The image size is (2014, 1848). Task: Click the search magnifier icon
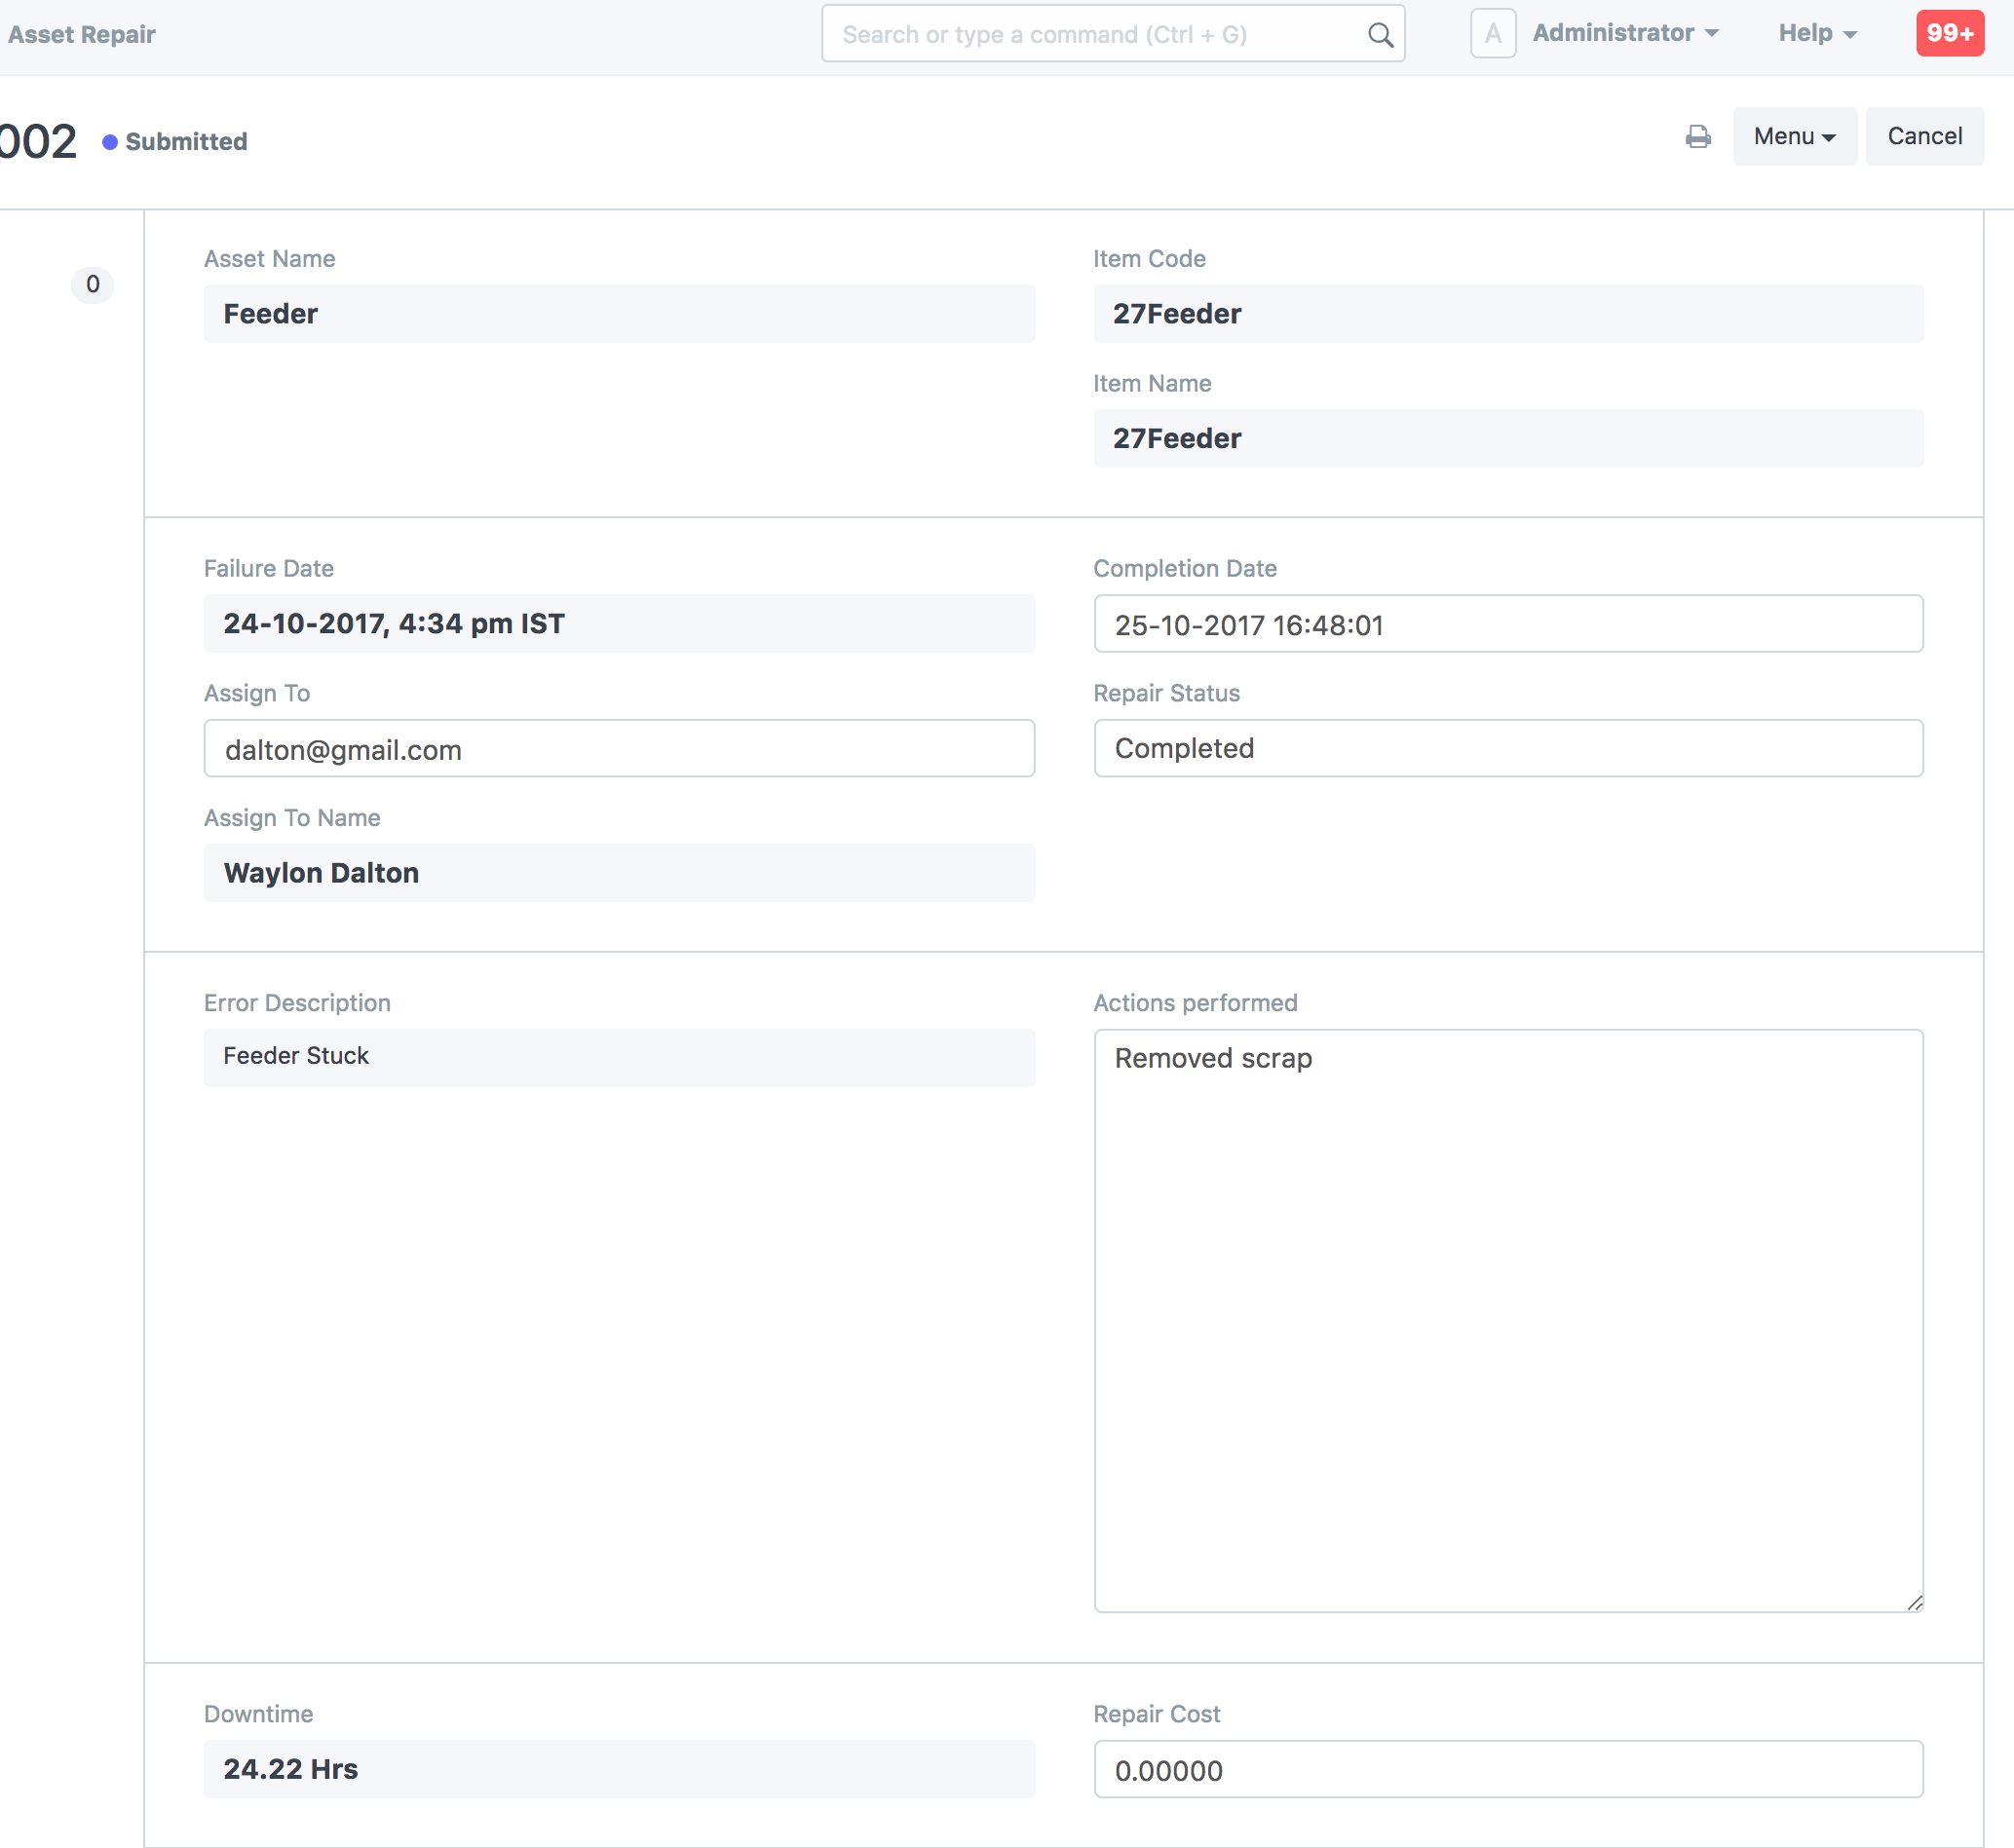tap(1380, 35)
